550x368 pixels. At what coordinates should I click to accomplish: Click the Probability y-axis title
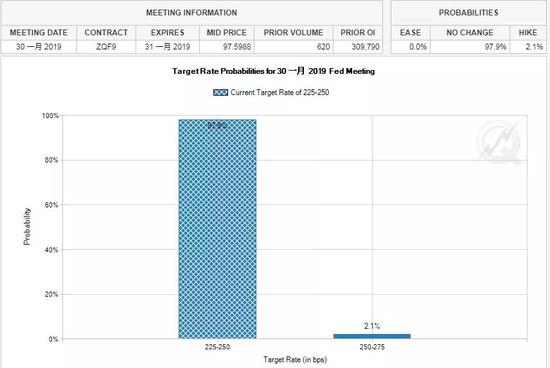click(x=27, y=227)
